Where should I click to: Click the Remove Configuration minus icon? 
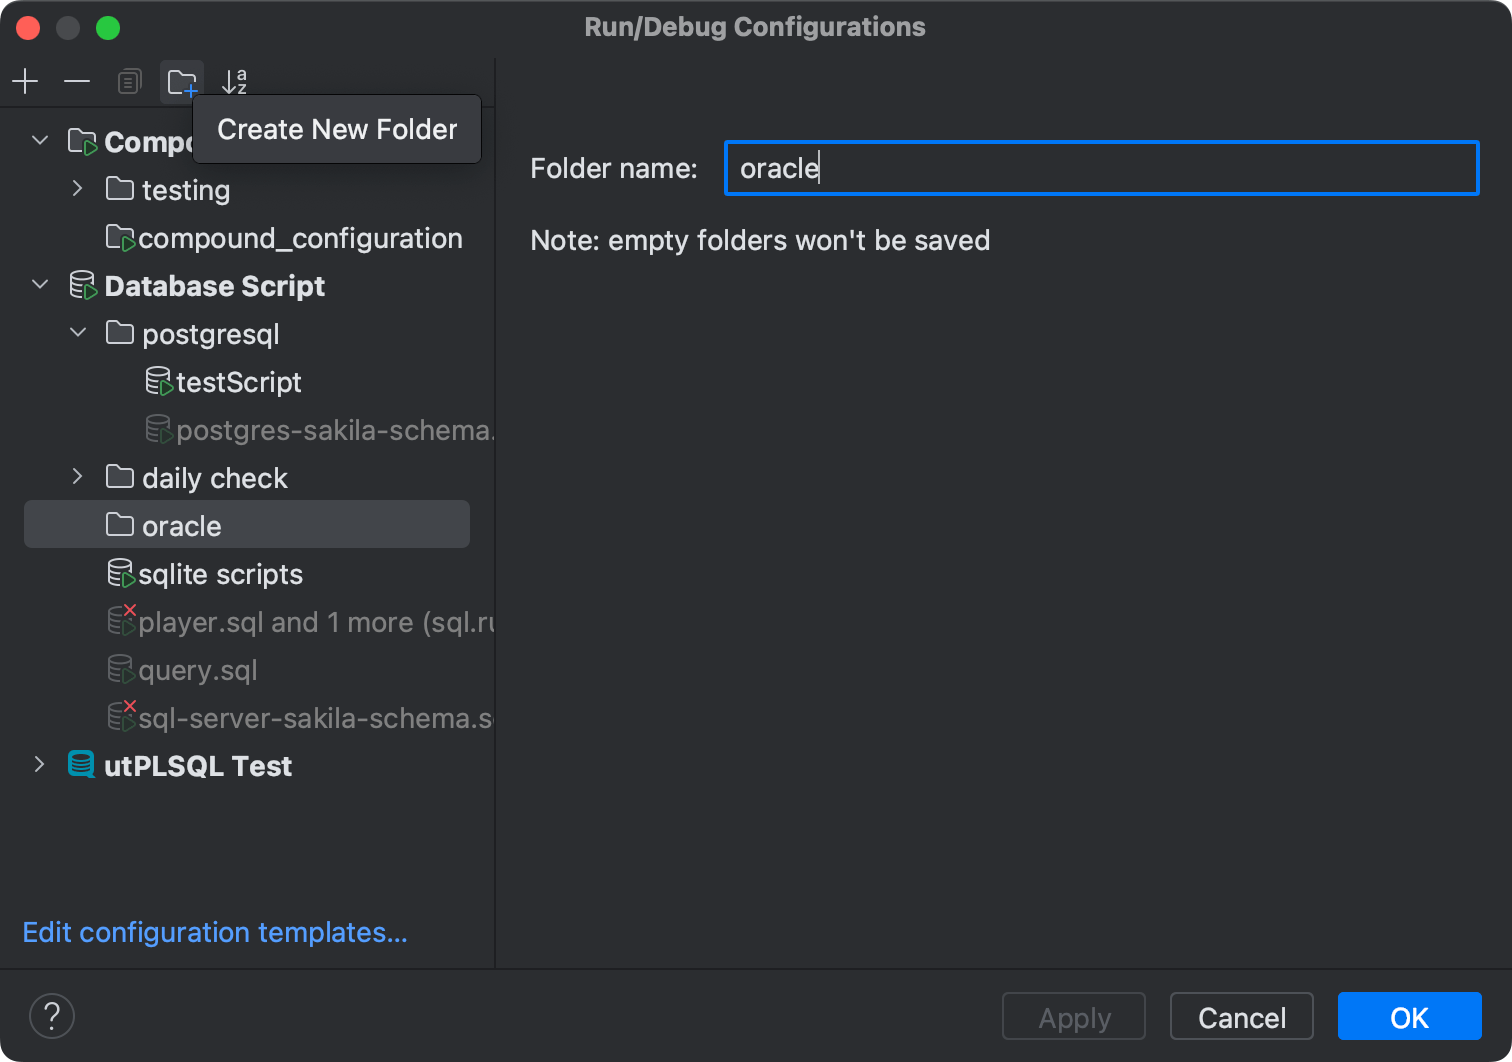pyautogui.click(x=77, y=81)
